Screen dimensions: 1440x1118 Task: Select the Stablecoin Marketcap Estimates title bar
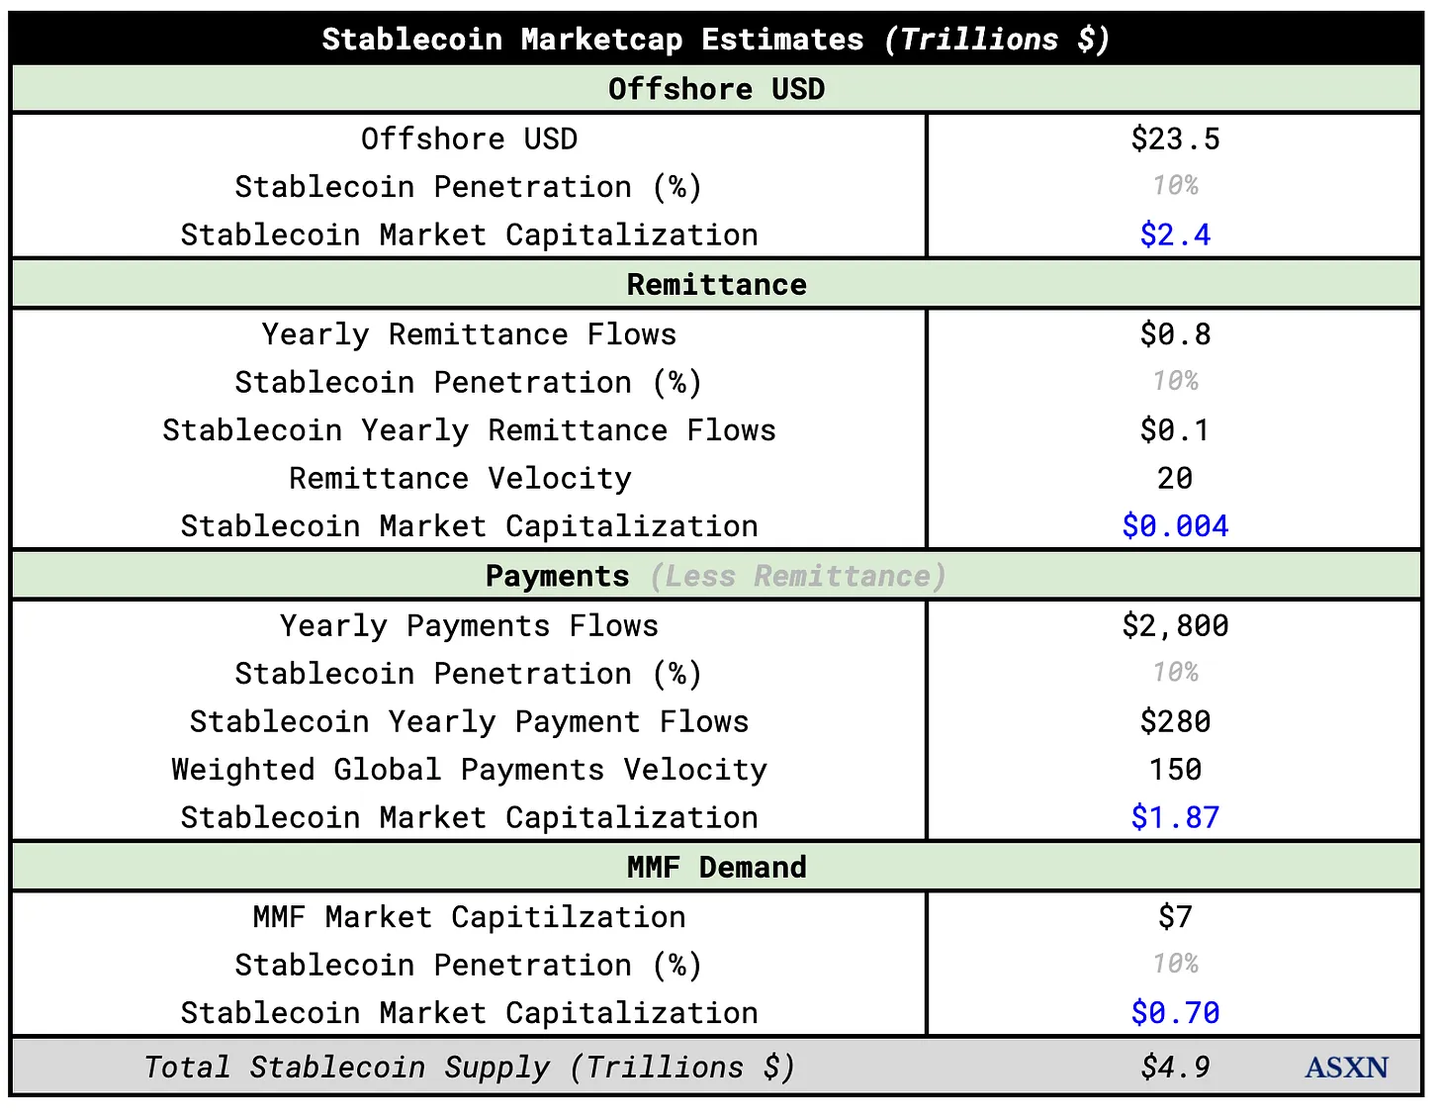716,39
